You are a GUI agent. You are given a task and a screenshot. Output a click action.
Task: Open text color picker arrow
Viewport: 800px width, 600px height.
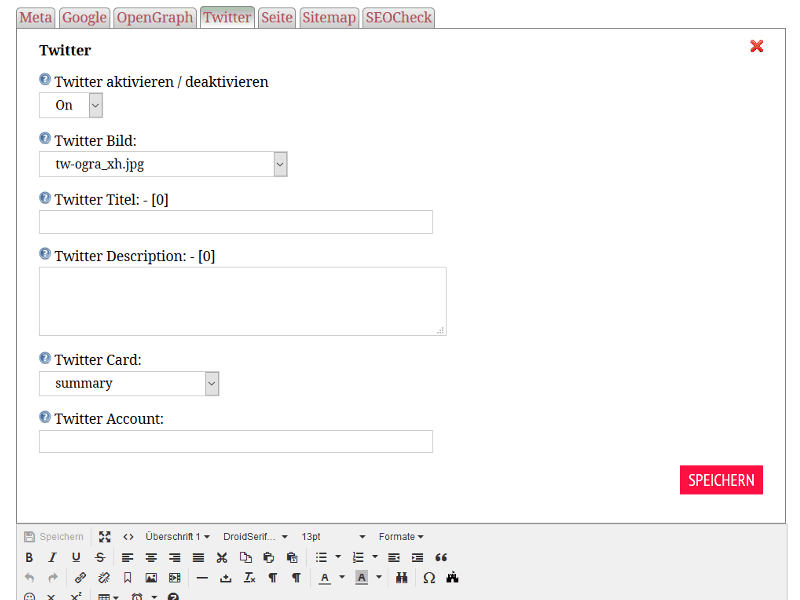pos(342,578)
